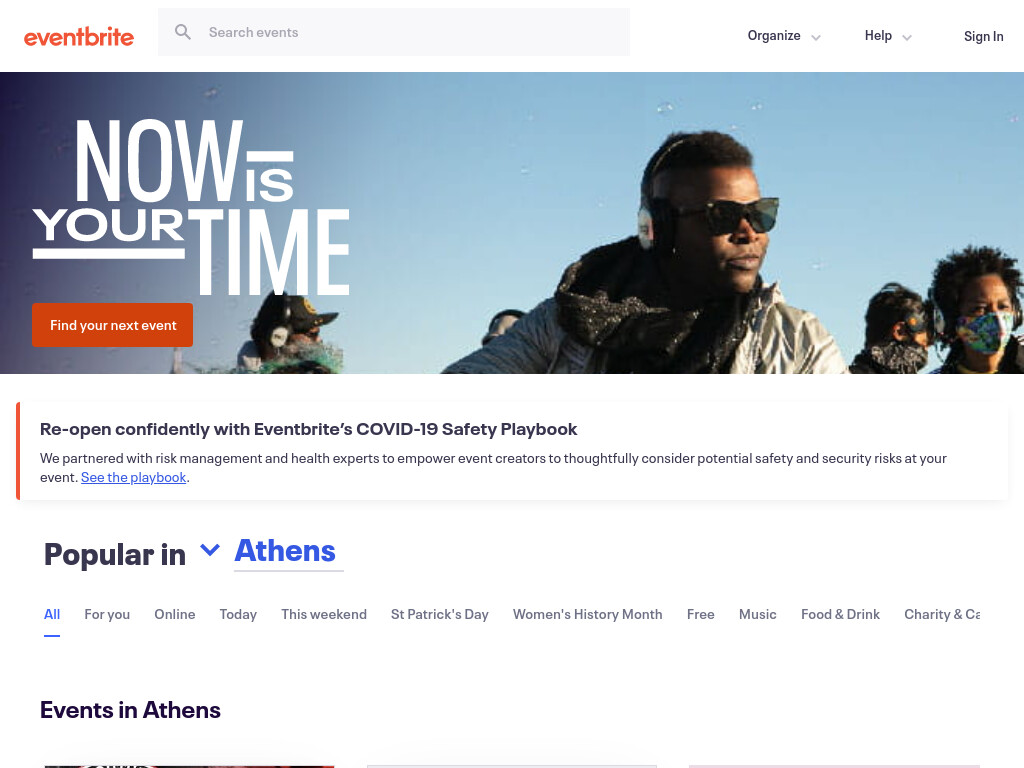The height and width of the screenshot is (768, 1024).
Task: Click the Eventbrite logo
Action: click(x=79, y=37)
